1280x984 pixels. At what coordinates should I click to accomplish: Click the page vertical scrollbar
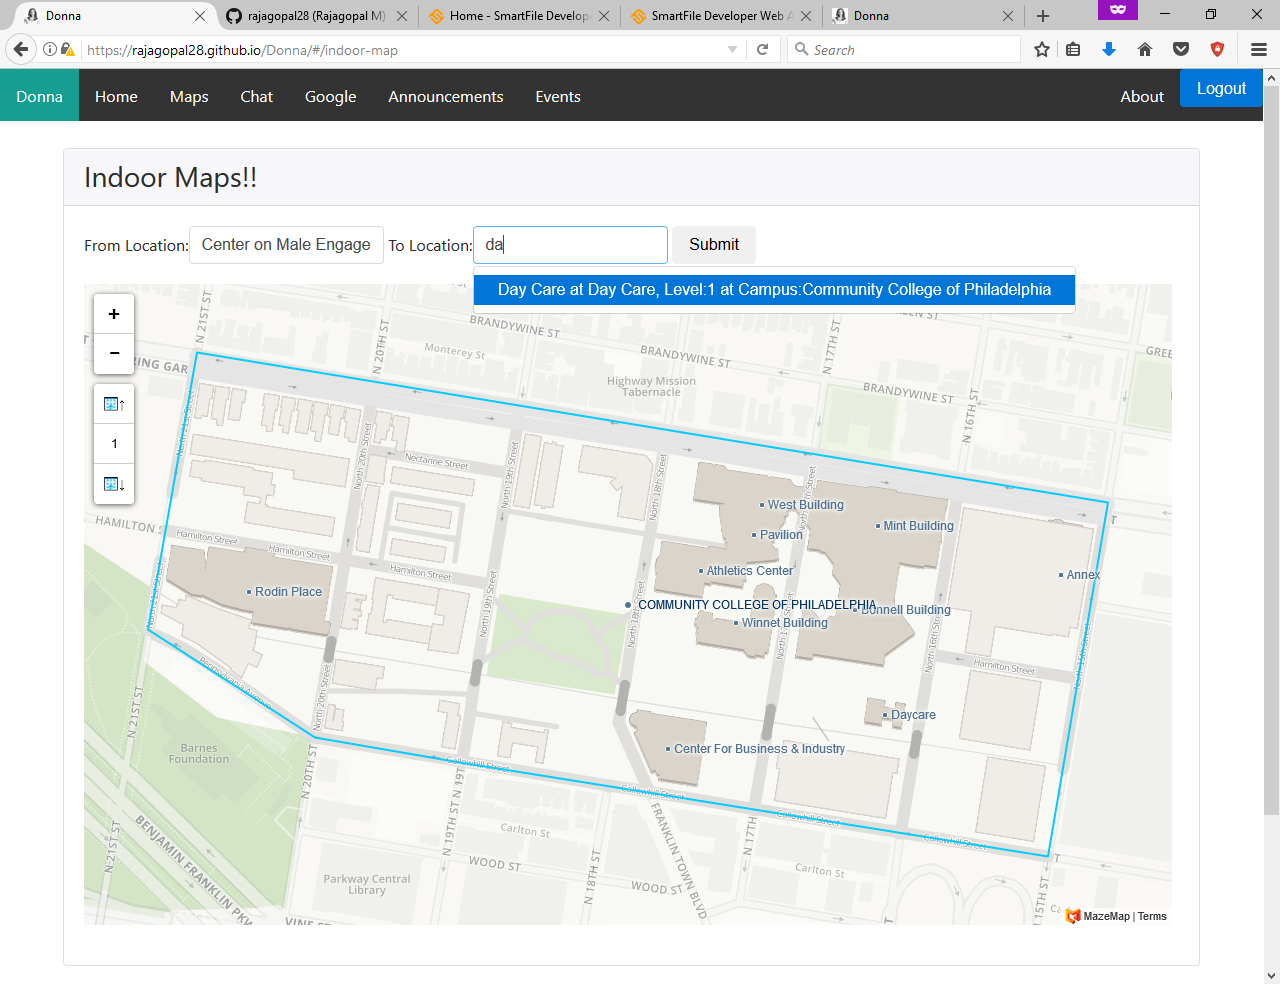click(1271, 448)
